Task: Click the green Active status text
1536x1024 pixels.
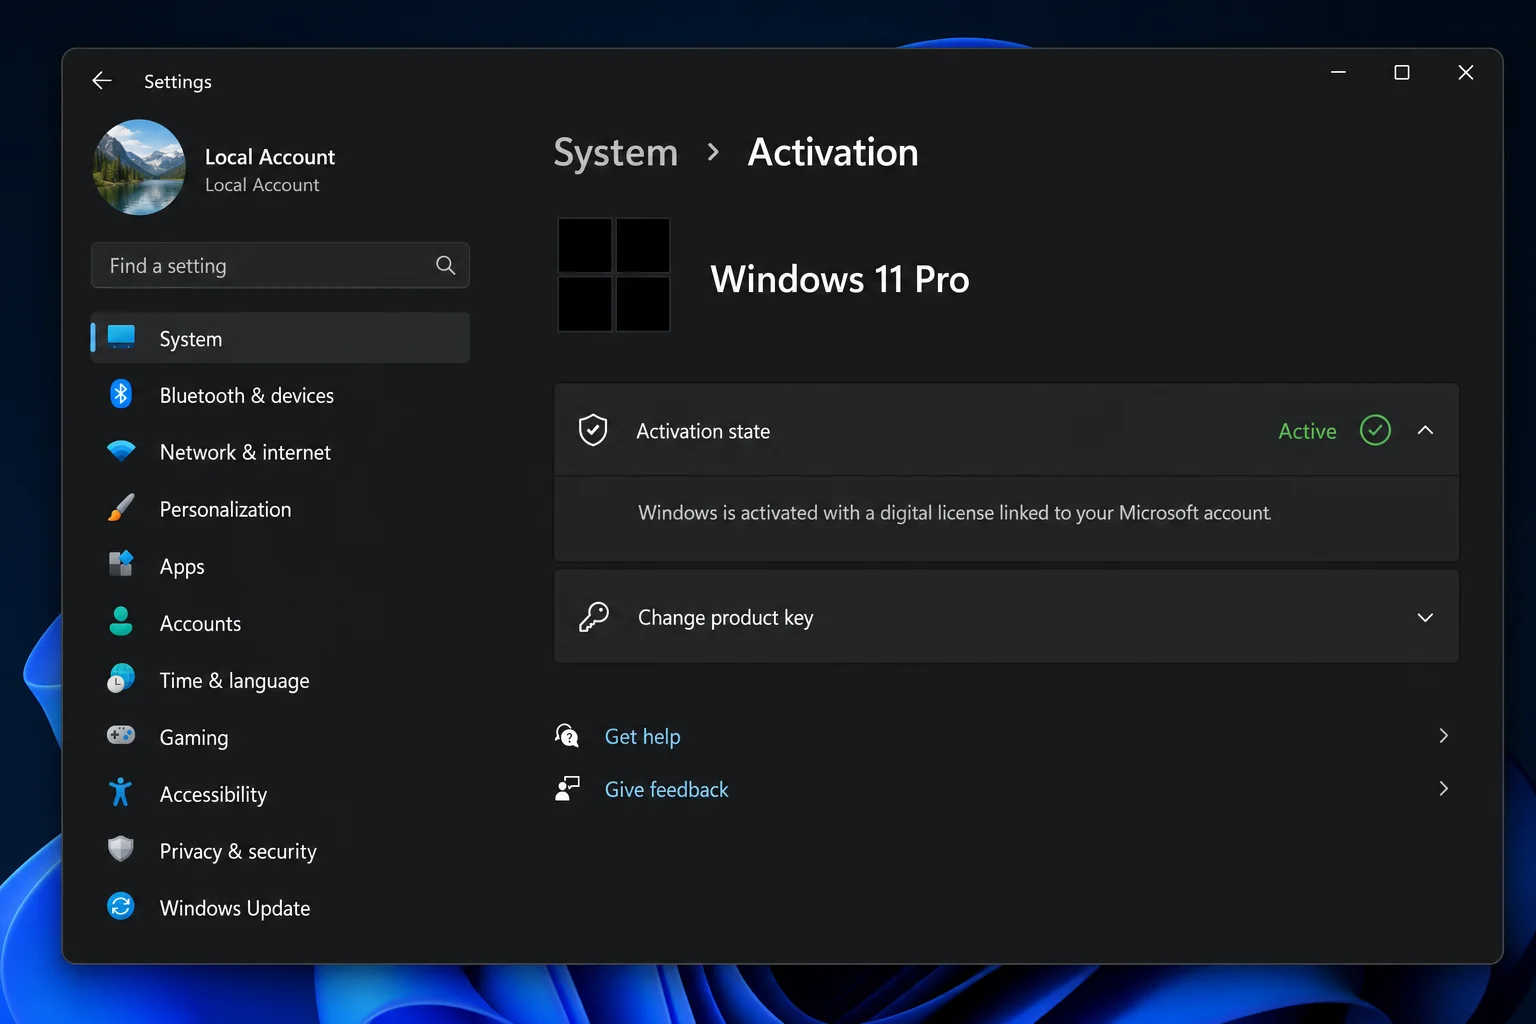Action: (1307, 432)
